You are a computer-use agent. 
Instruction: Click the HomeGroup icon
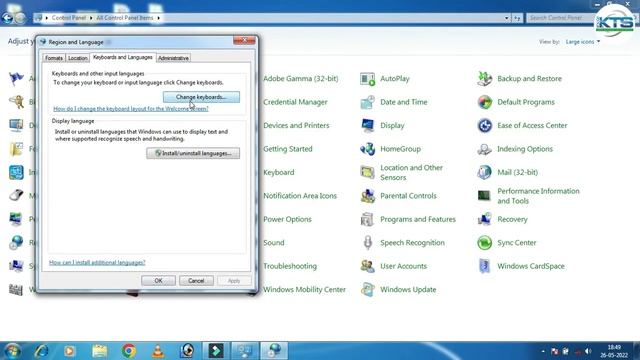tap(367, 149)
